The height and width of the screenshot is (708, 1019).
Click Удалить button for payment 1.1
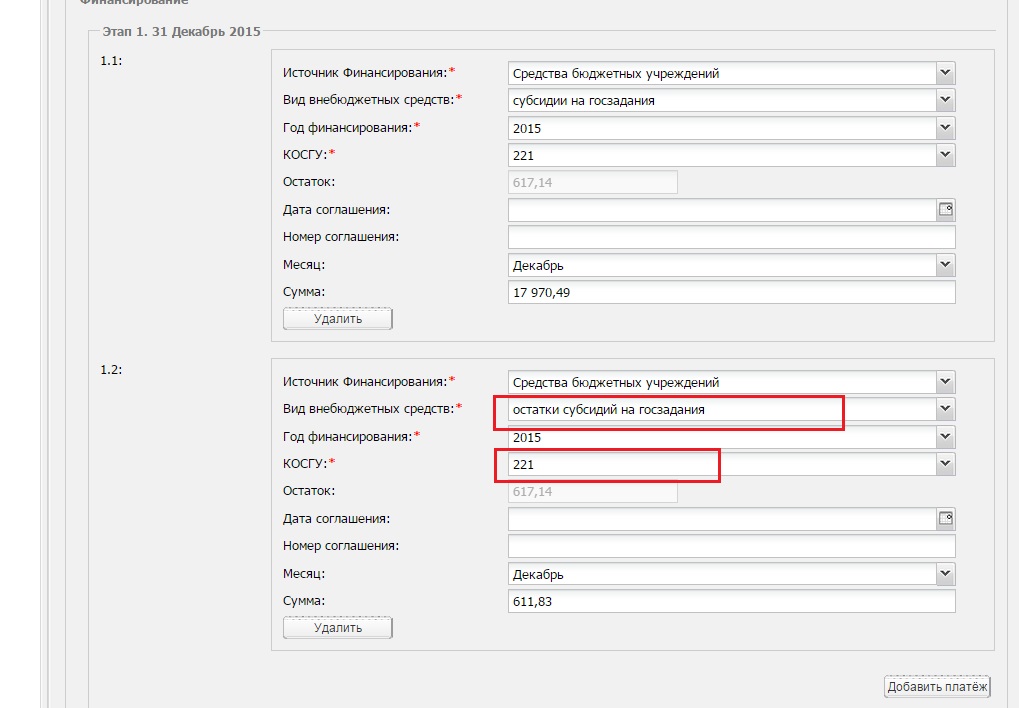tap(338, 319)
